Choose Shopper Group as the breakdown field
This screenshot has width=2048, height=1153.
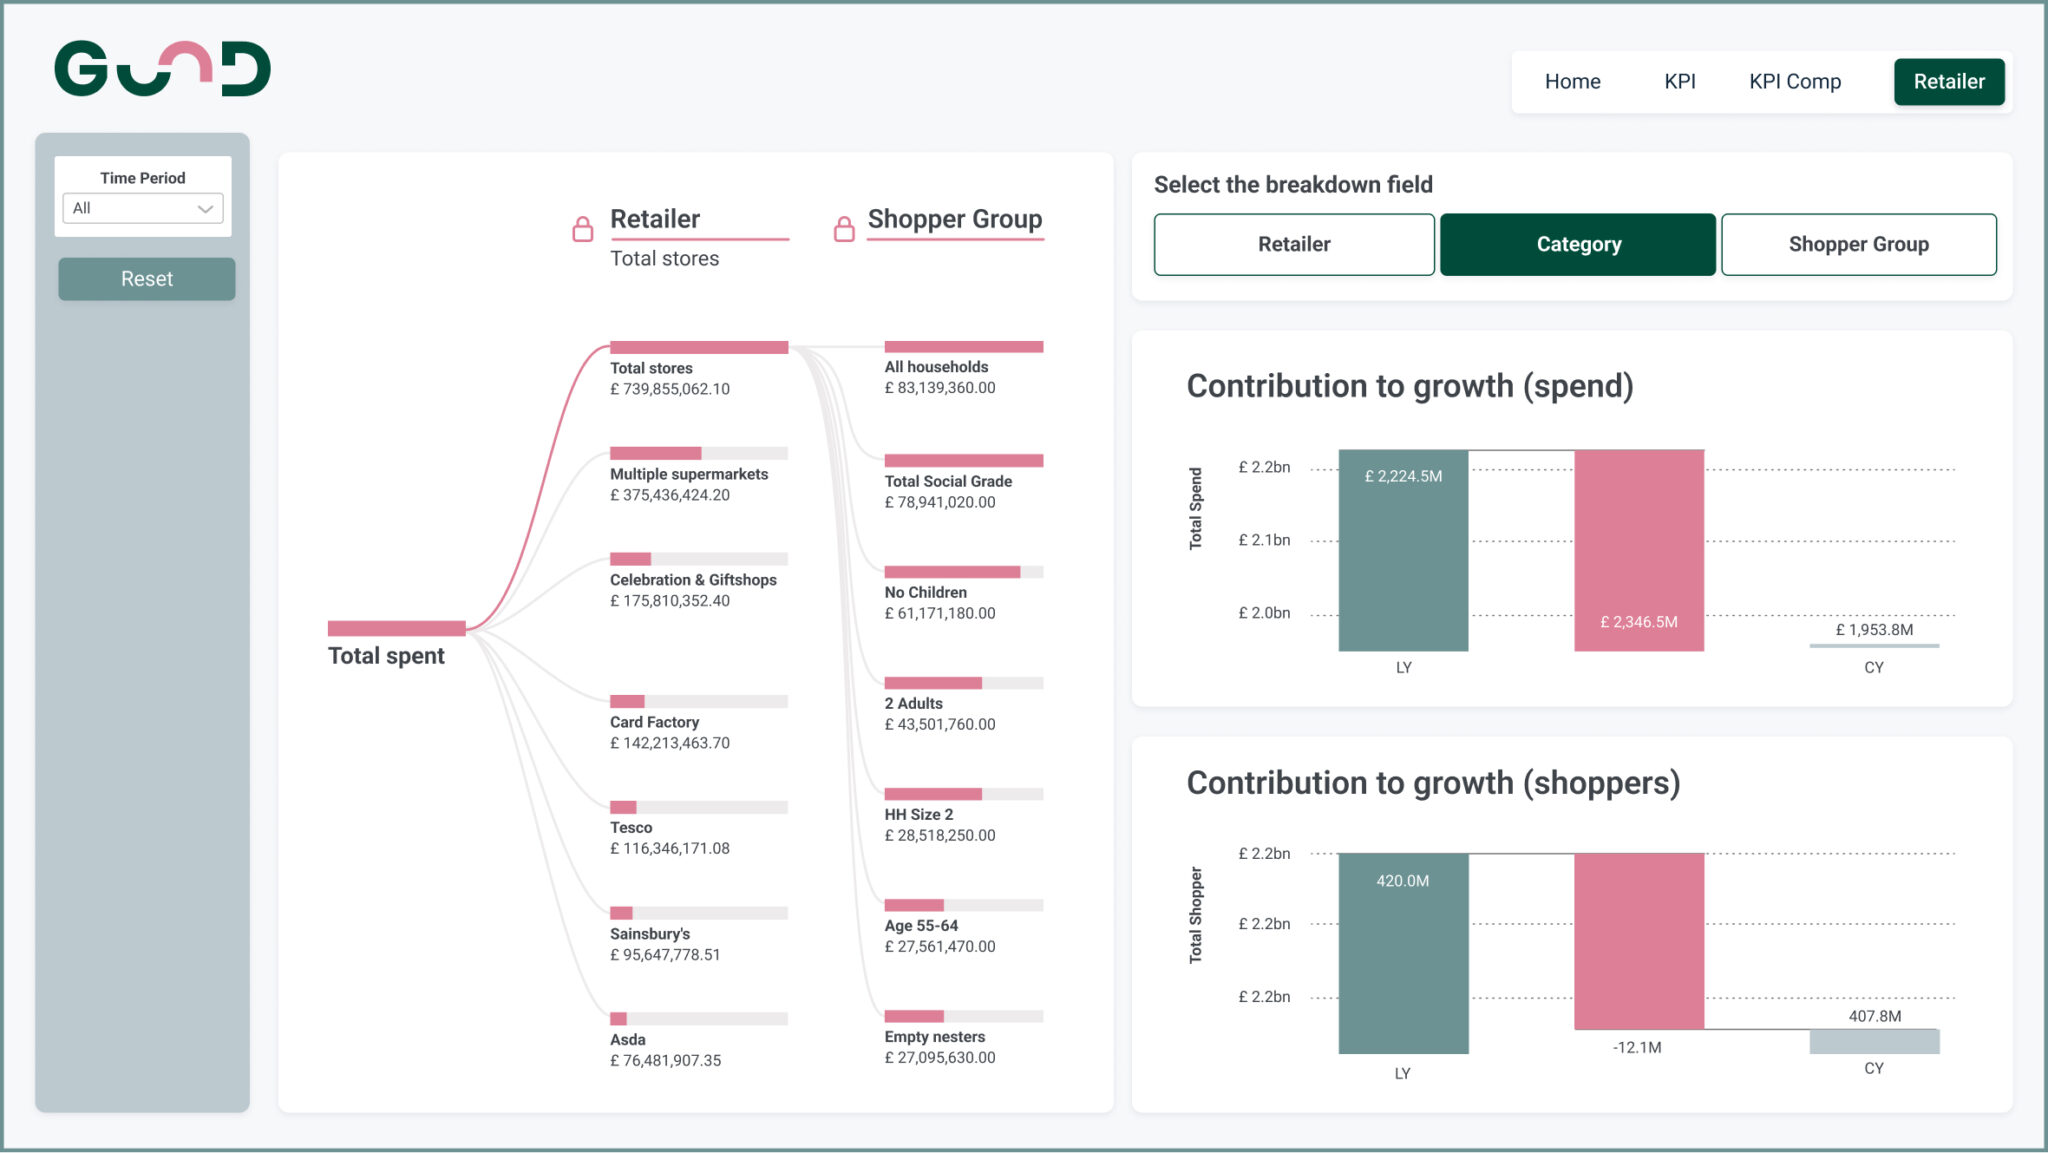coord(1858,244)
